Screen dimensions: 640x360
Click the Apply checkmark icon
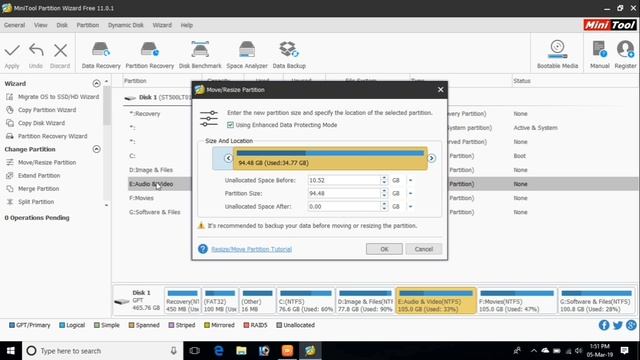pos(12,51)
